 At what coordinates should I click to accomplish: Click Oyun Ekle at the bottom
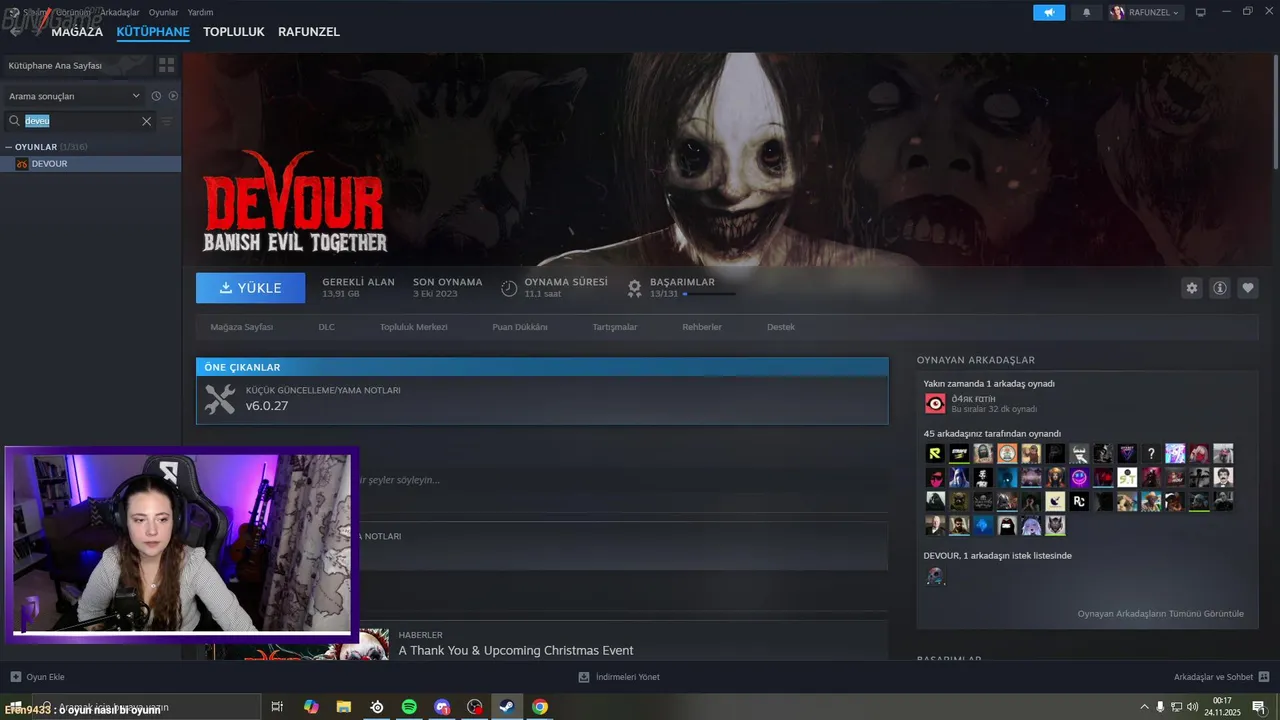tap(38, 677)
